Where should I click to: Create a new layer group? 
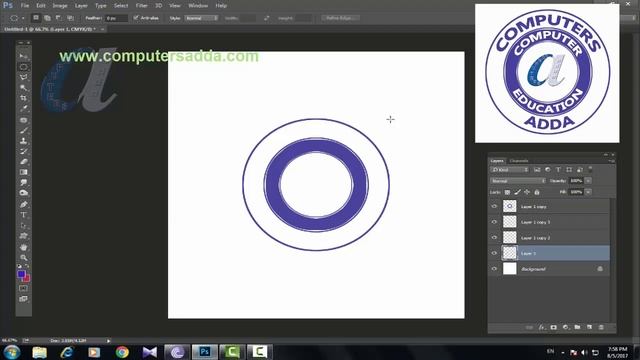pos(577,327)
